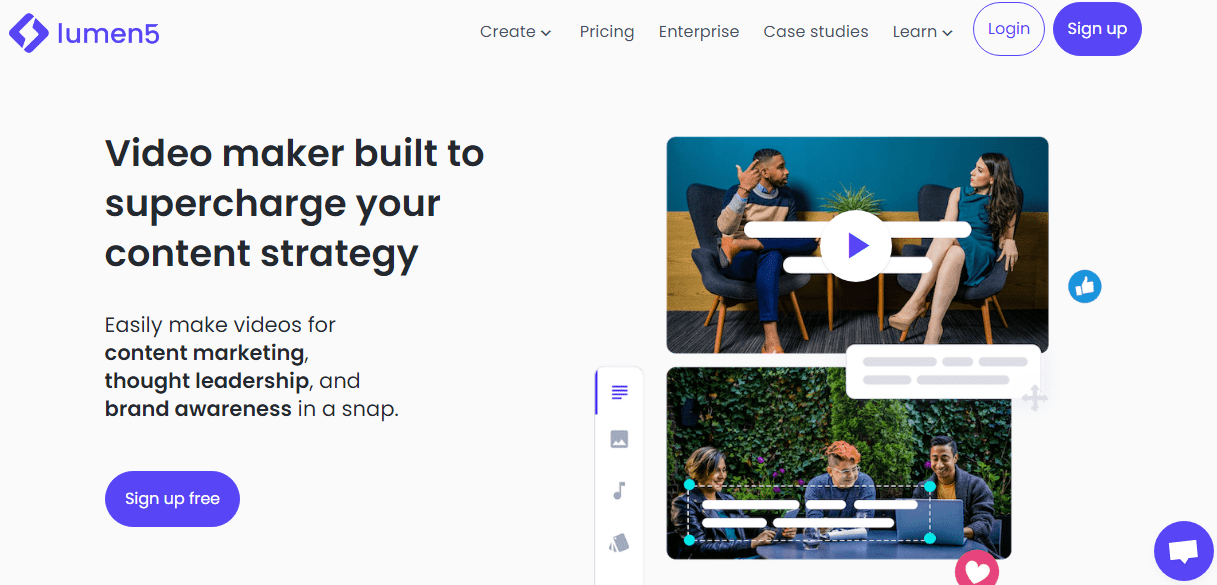Click the lumen5 logo icon

[x=28, y=33]
